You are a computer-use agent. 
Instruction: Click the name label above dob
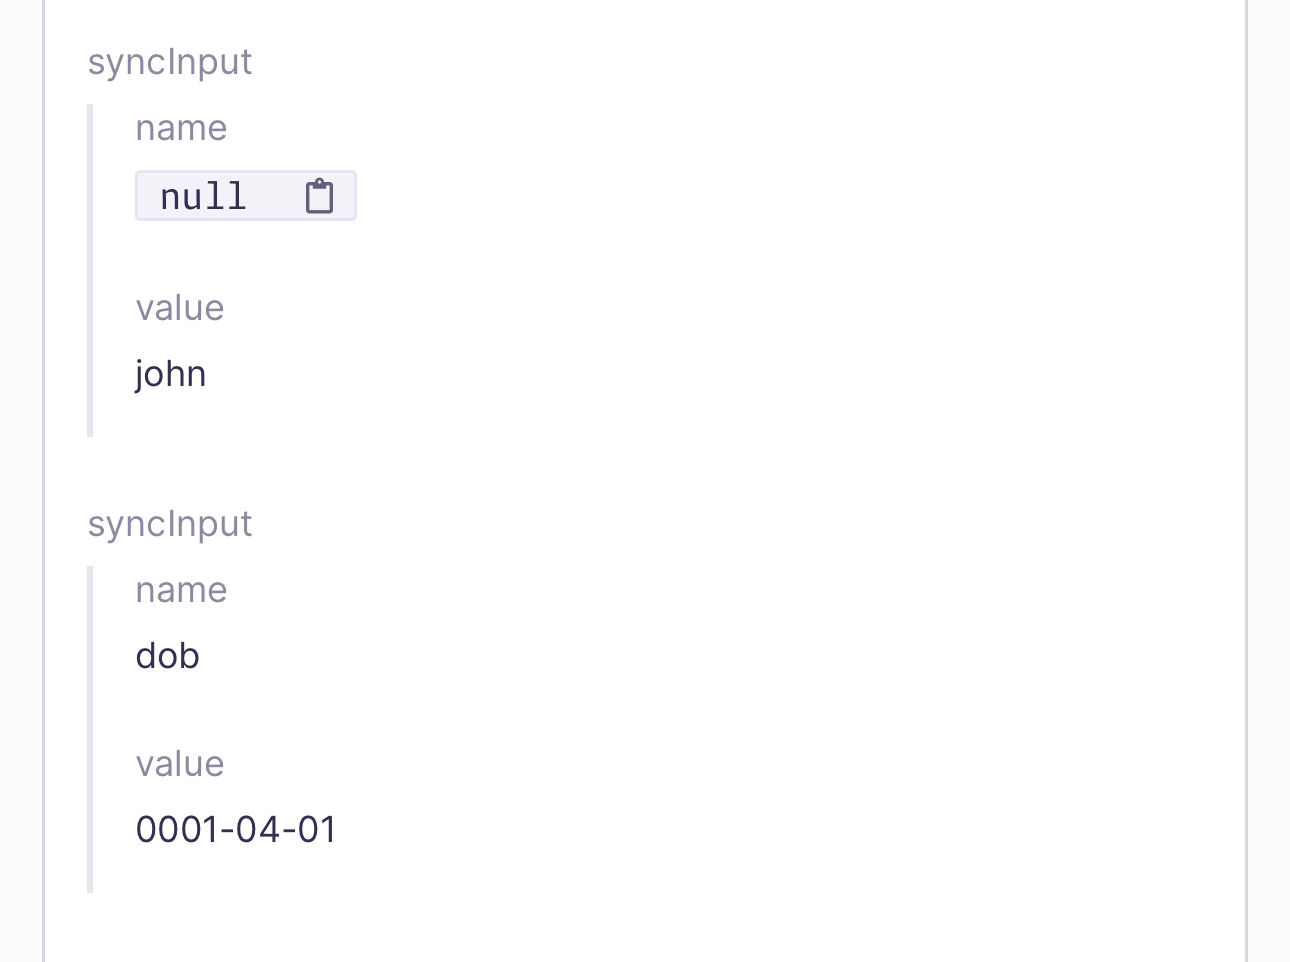181,590
